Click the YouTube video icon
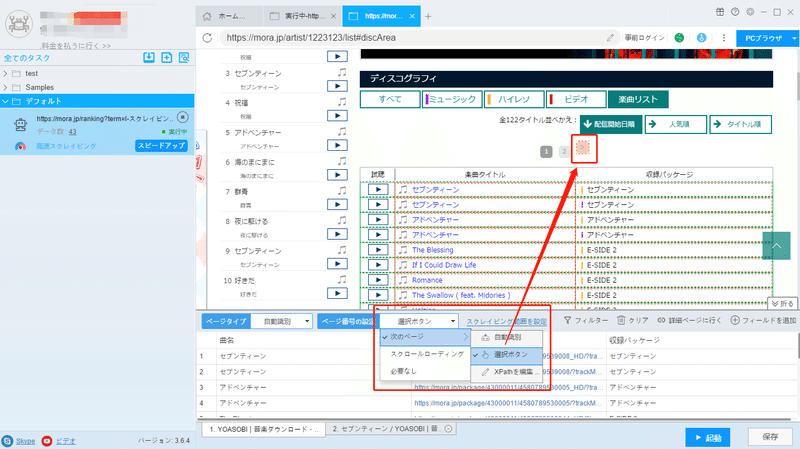This screenshot has height=449, width=800. coord(47,441)
